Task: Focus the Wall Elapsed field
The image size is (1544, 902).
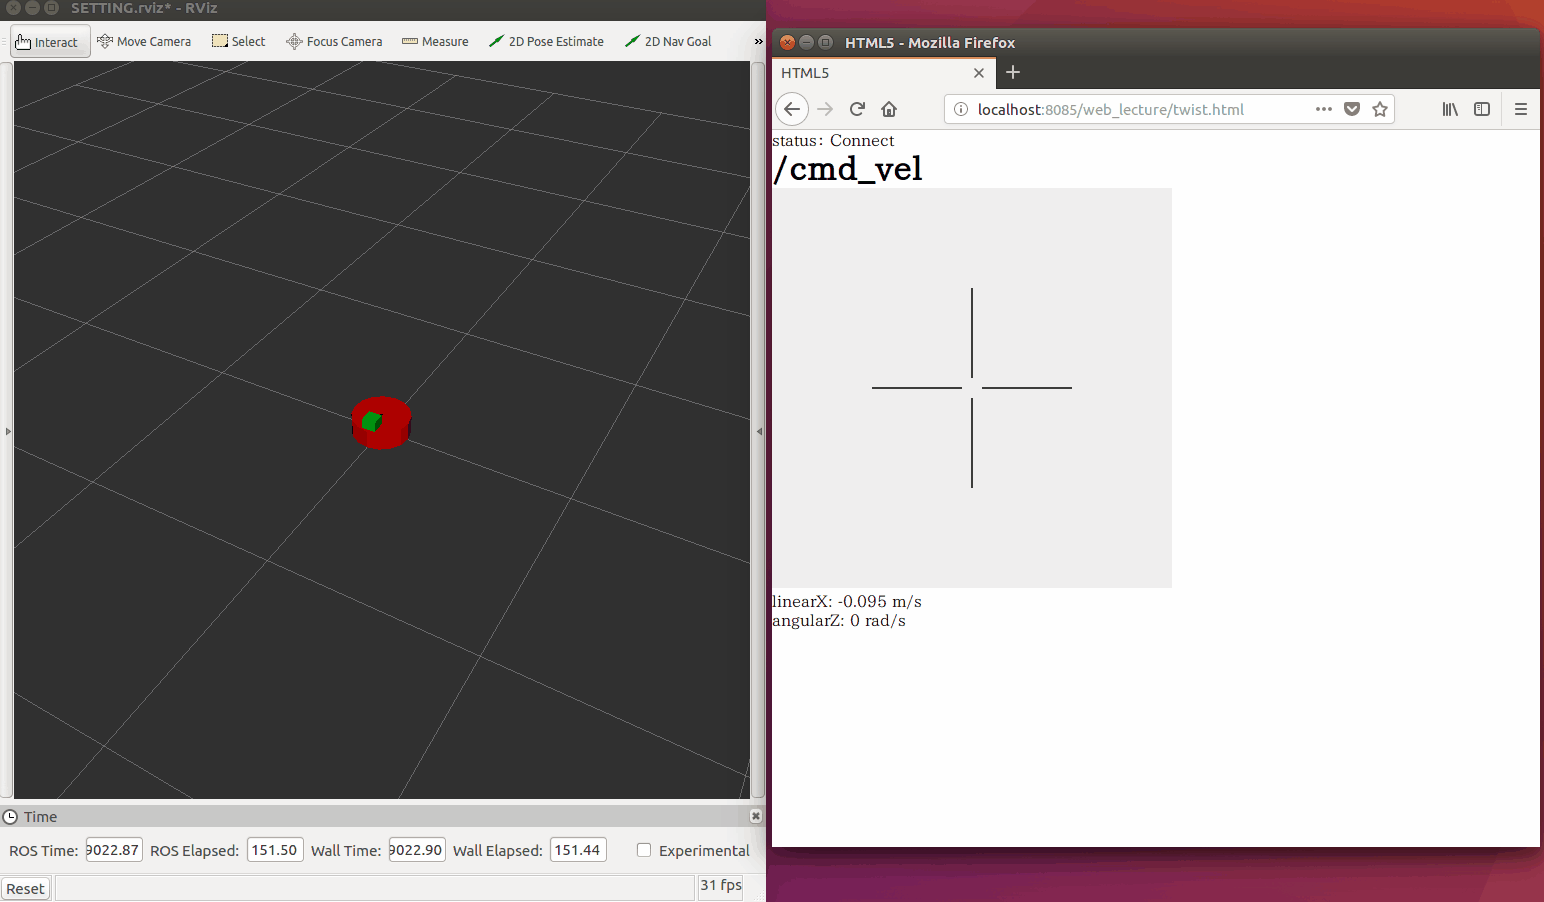Action: [x=578, y=850]
